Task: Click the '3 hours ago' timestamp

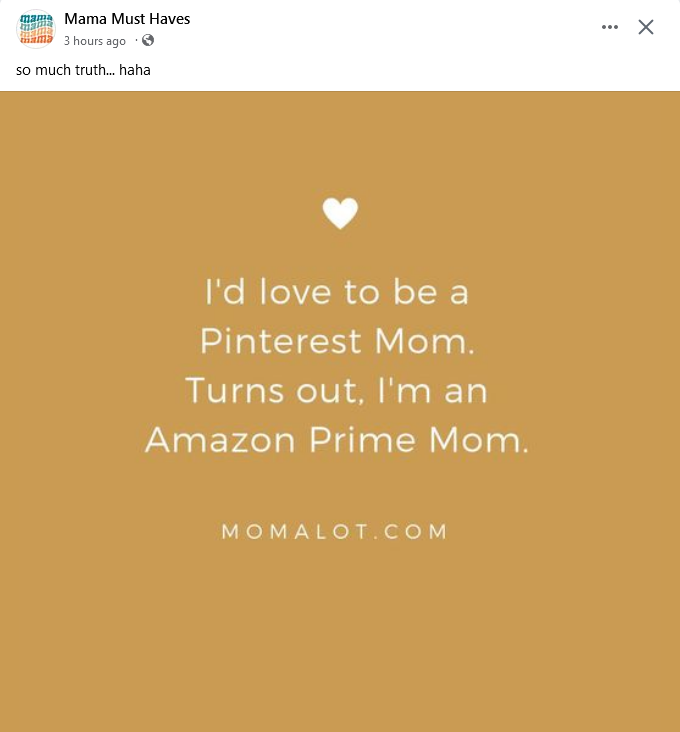Action: coord(95,41)
